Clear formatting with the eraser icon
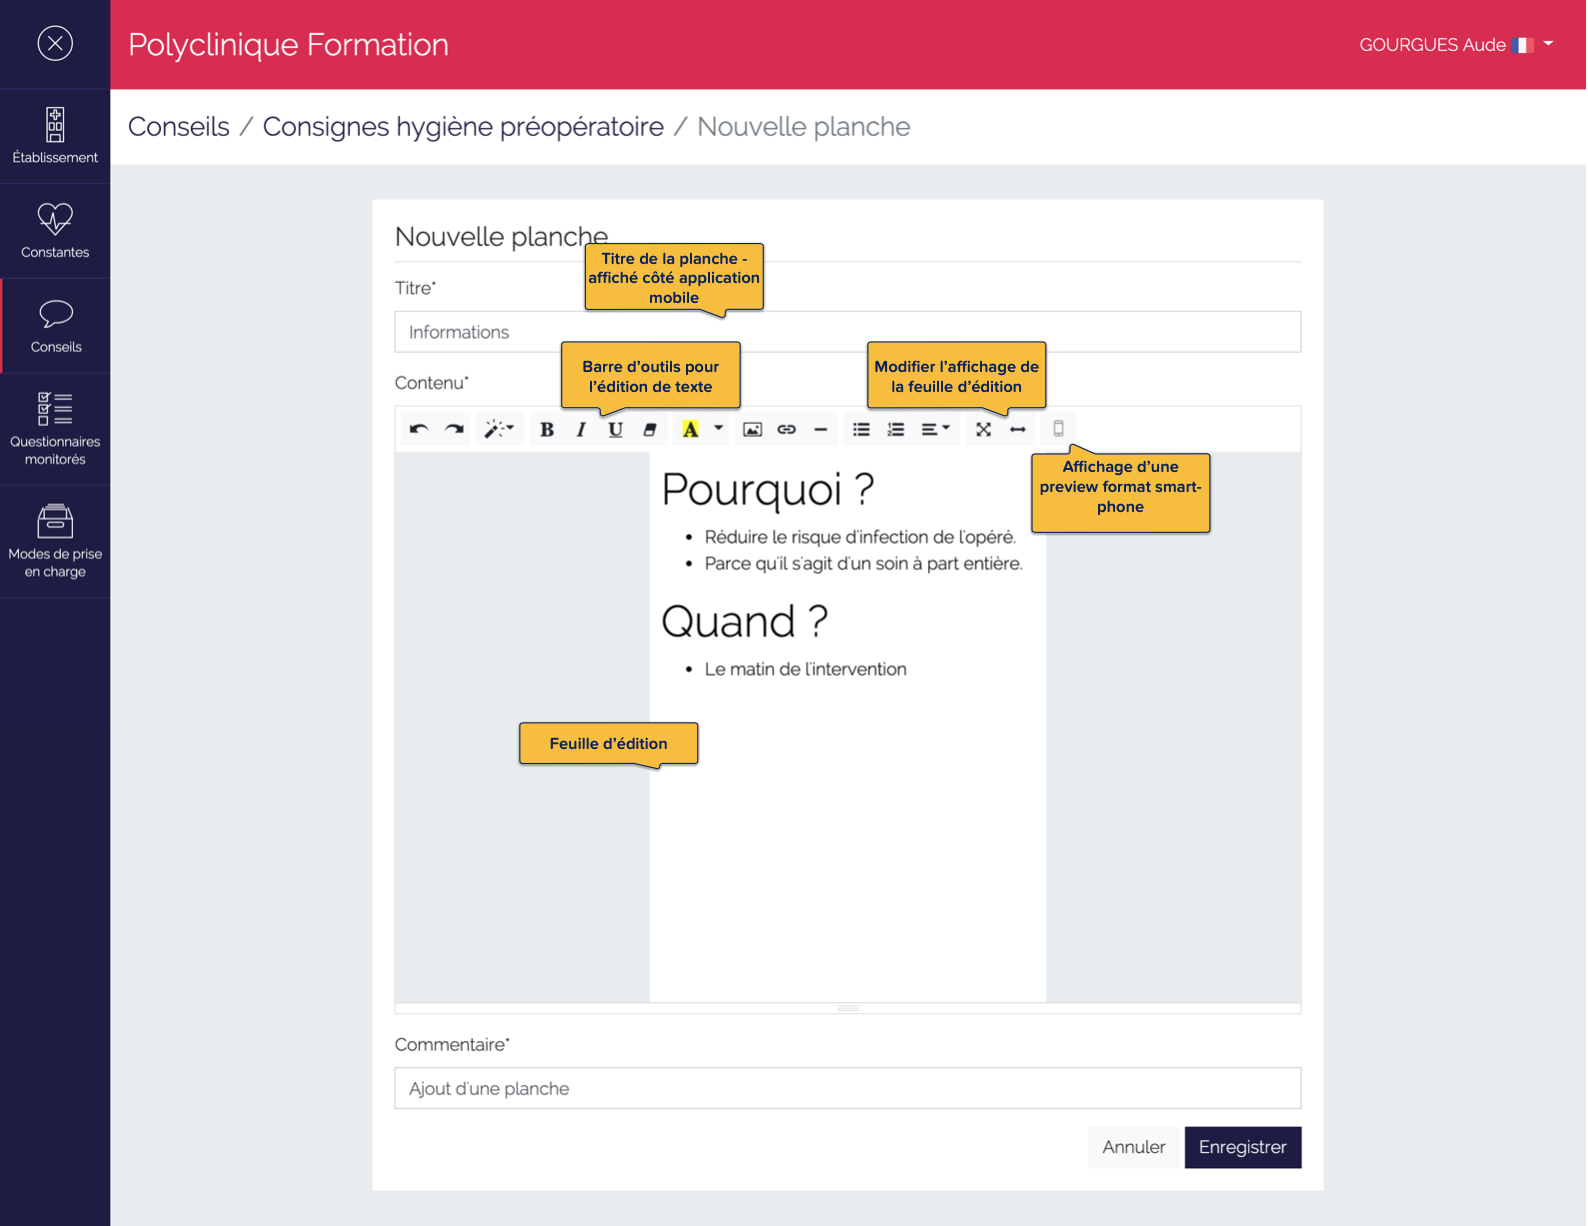The width and height of the screenshot is (1588, 1226). tap(650, 430)
